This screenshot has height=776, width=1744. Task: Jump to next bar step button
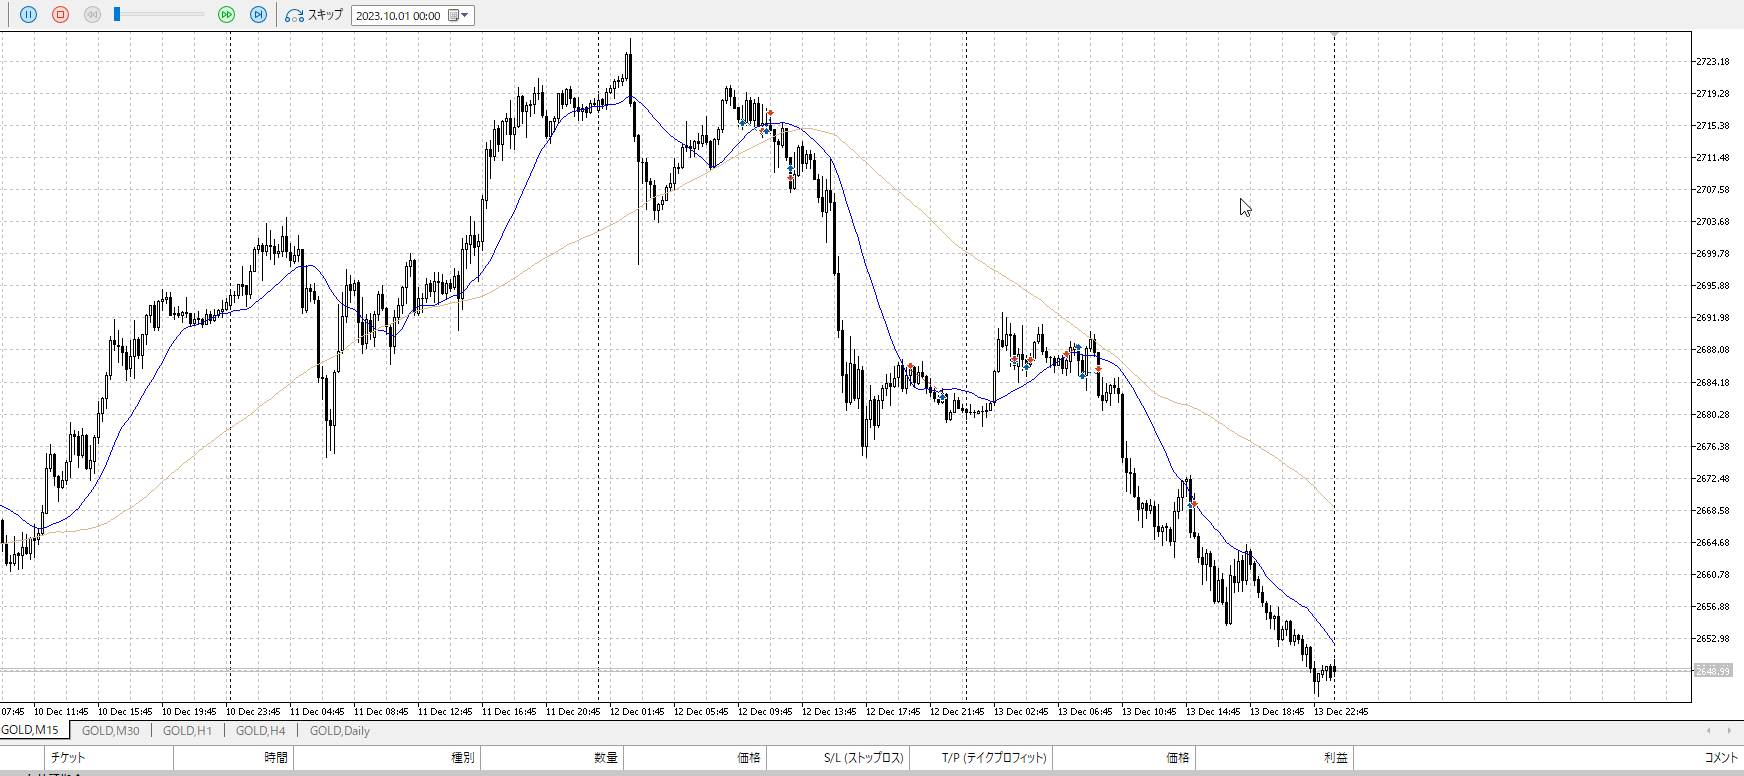(258, 15)
